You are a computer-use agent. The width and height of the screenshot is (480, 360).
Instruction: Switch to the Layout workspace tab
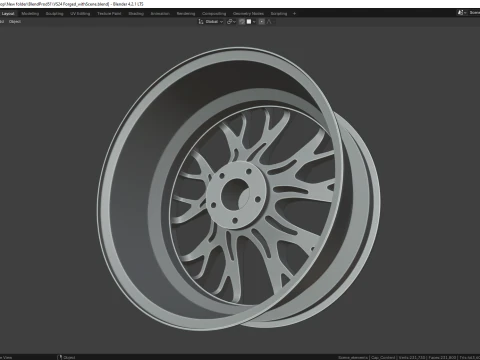8,14
